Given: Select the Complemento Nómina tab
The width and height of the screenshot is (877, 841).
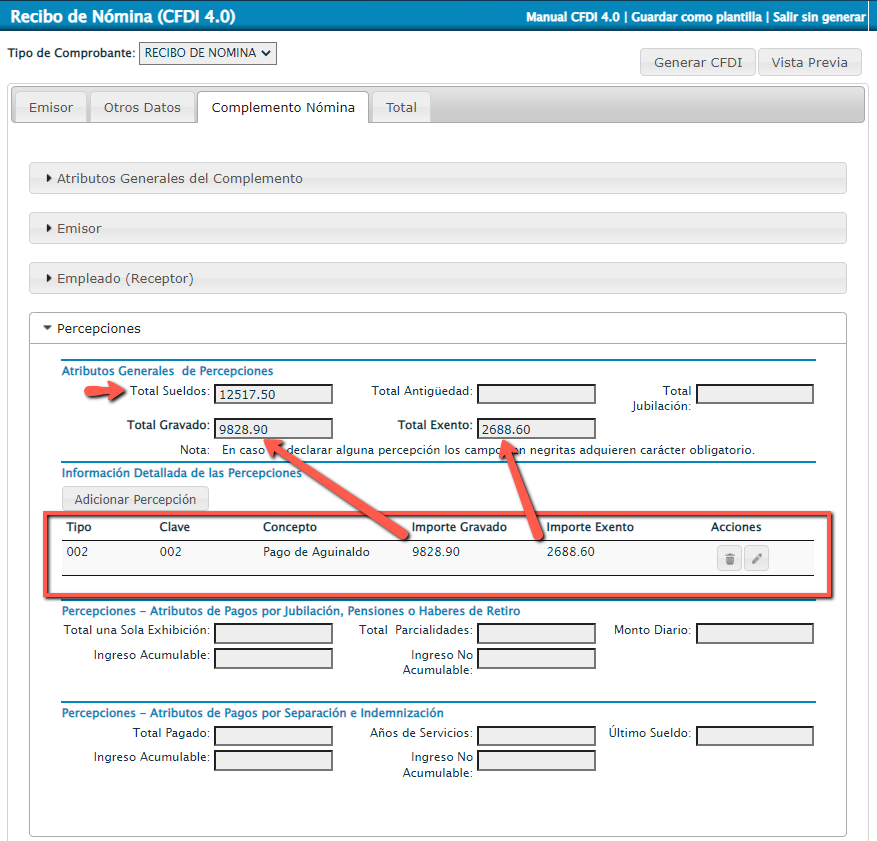Looking at the screenshot, I should click(283, 107).
